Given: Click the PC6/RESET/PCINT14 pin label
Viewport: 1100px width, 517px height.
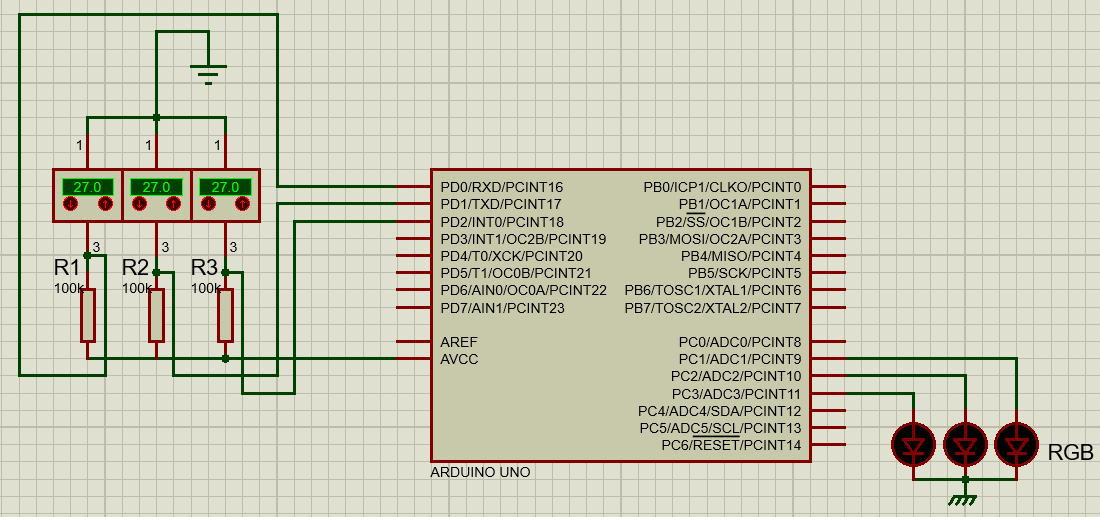Looking at the screenshot, I should (x=731, y=445).
